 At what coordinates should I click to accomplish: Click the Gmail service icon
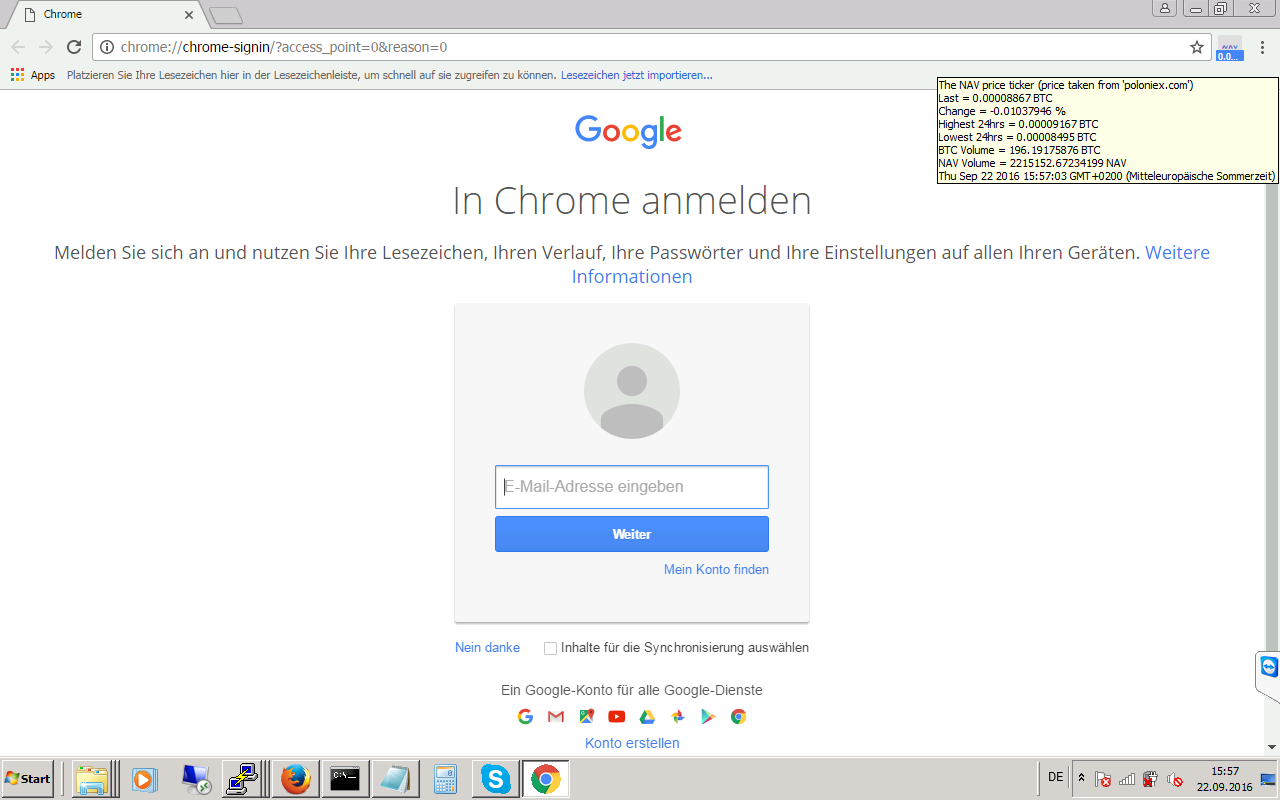click(556, 716)
